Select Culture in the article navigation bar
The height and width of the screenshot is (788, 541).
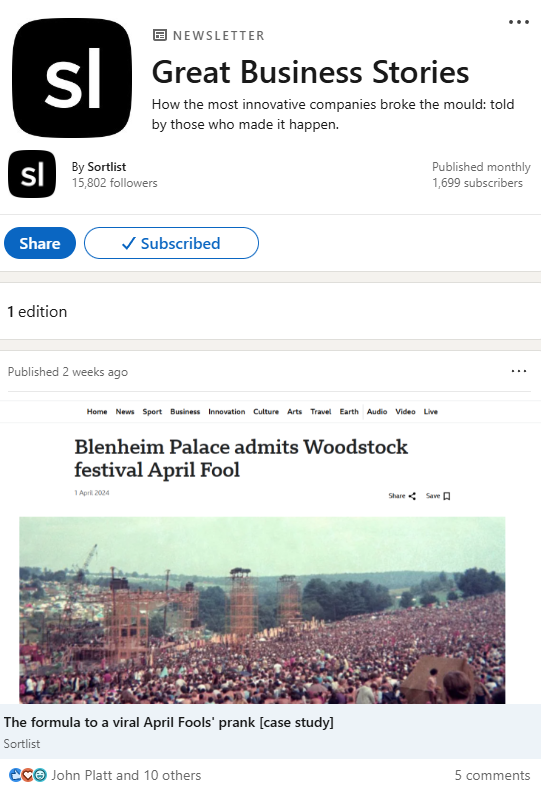(x=266, y=412)
